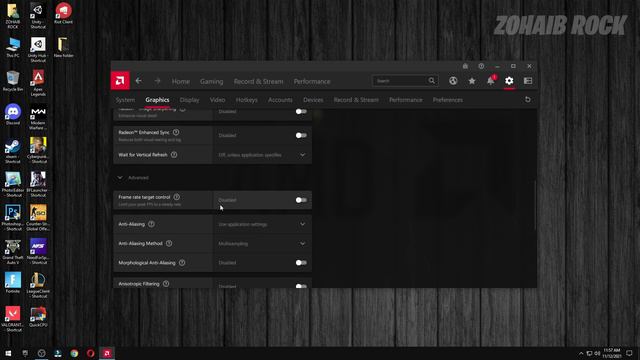Show help for Morphological Anti-Aliasing
The image size is (640, 360).
(182, 263)
